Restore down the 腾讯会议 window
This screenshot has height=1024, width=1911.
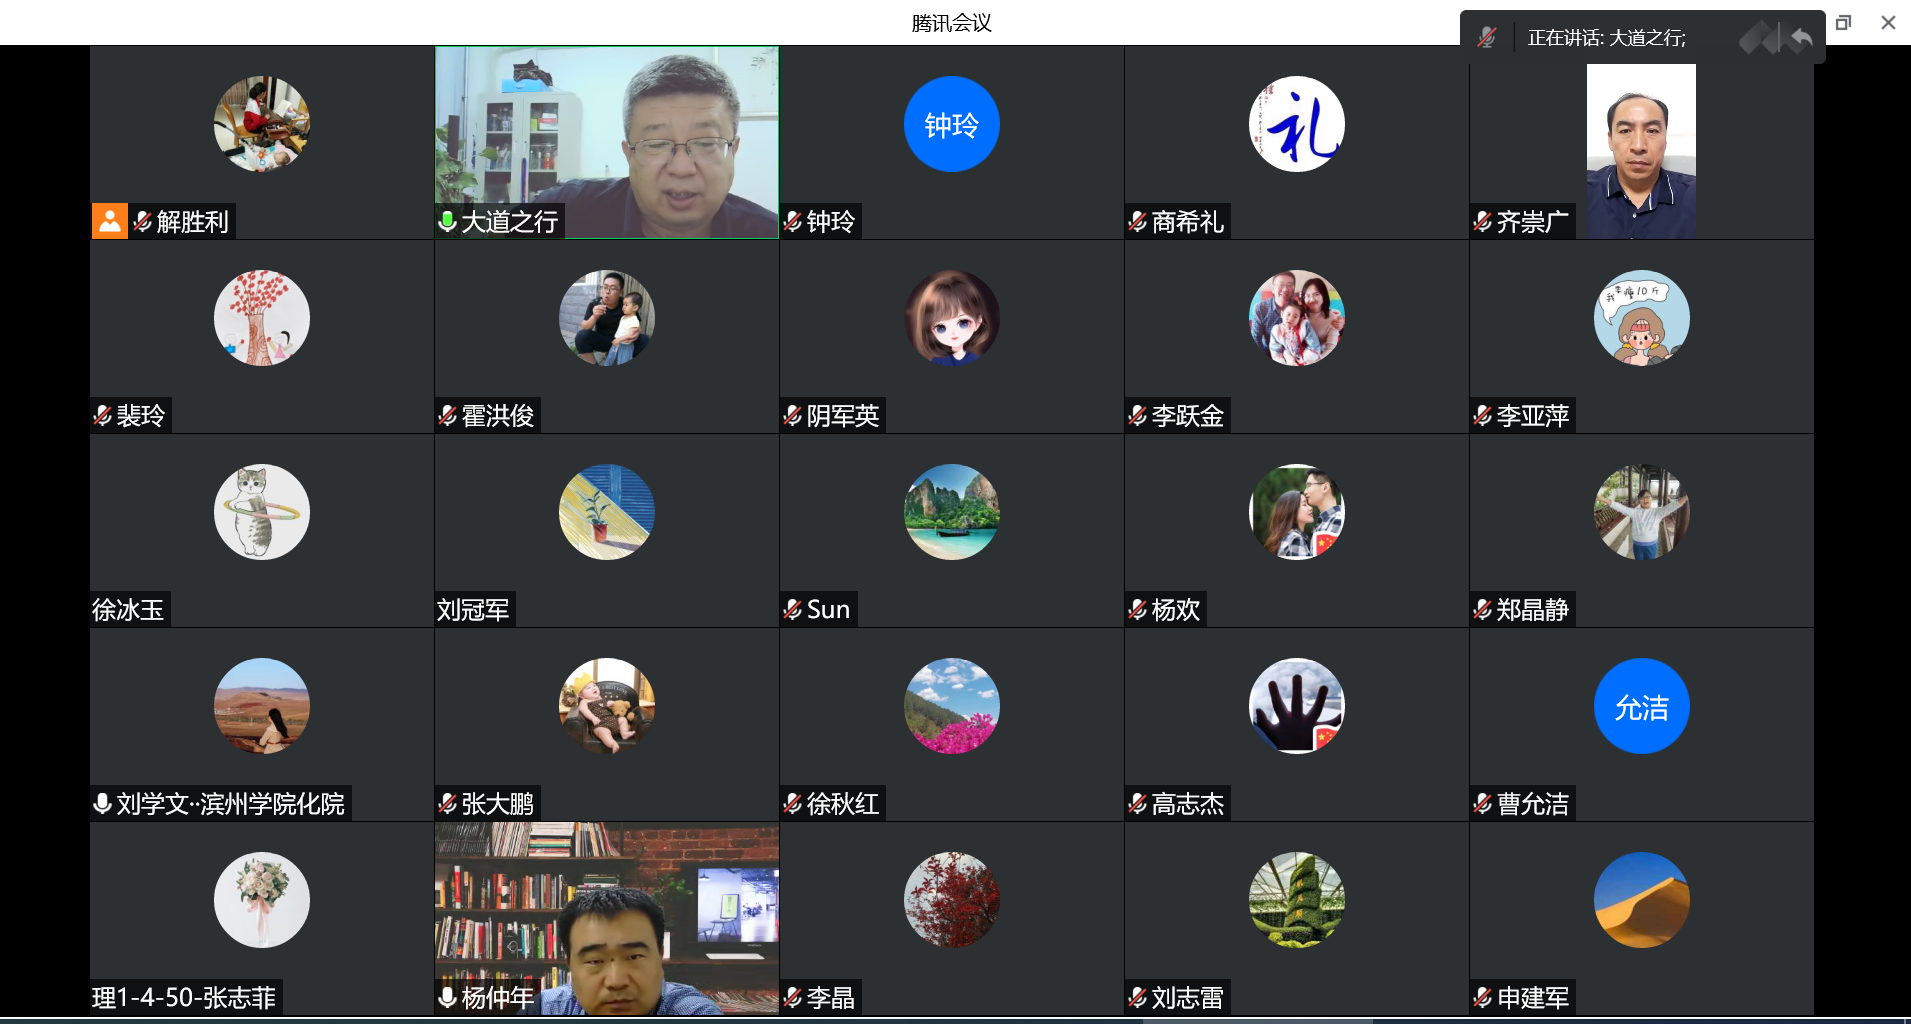point(1843,22)
